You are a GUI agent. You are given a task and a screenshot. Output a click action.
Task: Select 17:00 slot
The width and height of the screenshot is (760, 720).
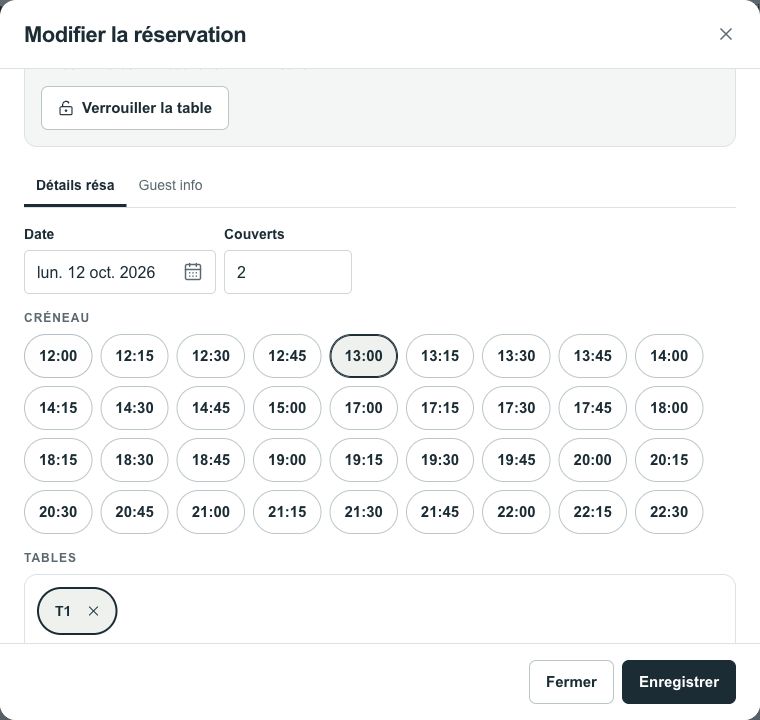(364, 408)
